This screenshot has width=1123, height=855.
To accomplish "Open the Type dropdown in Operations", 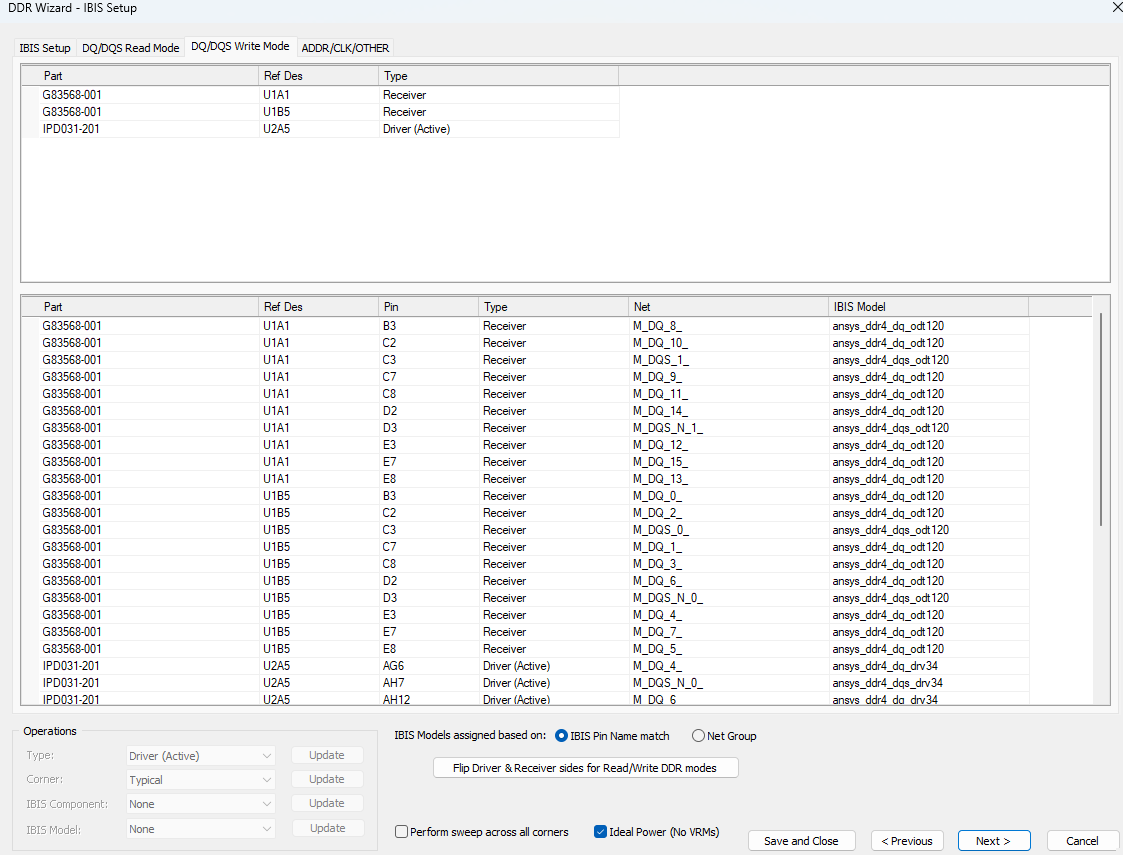I will coord(200,756).
